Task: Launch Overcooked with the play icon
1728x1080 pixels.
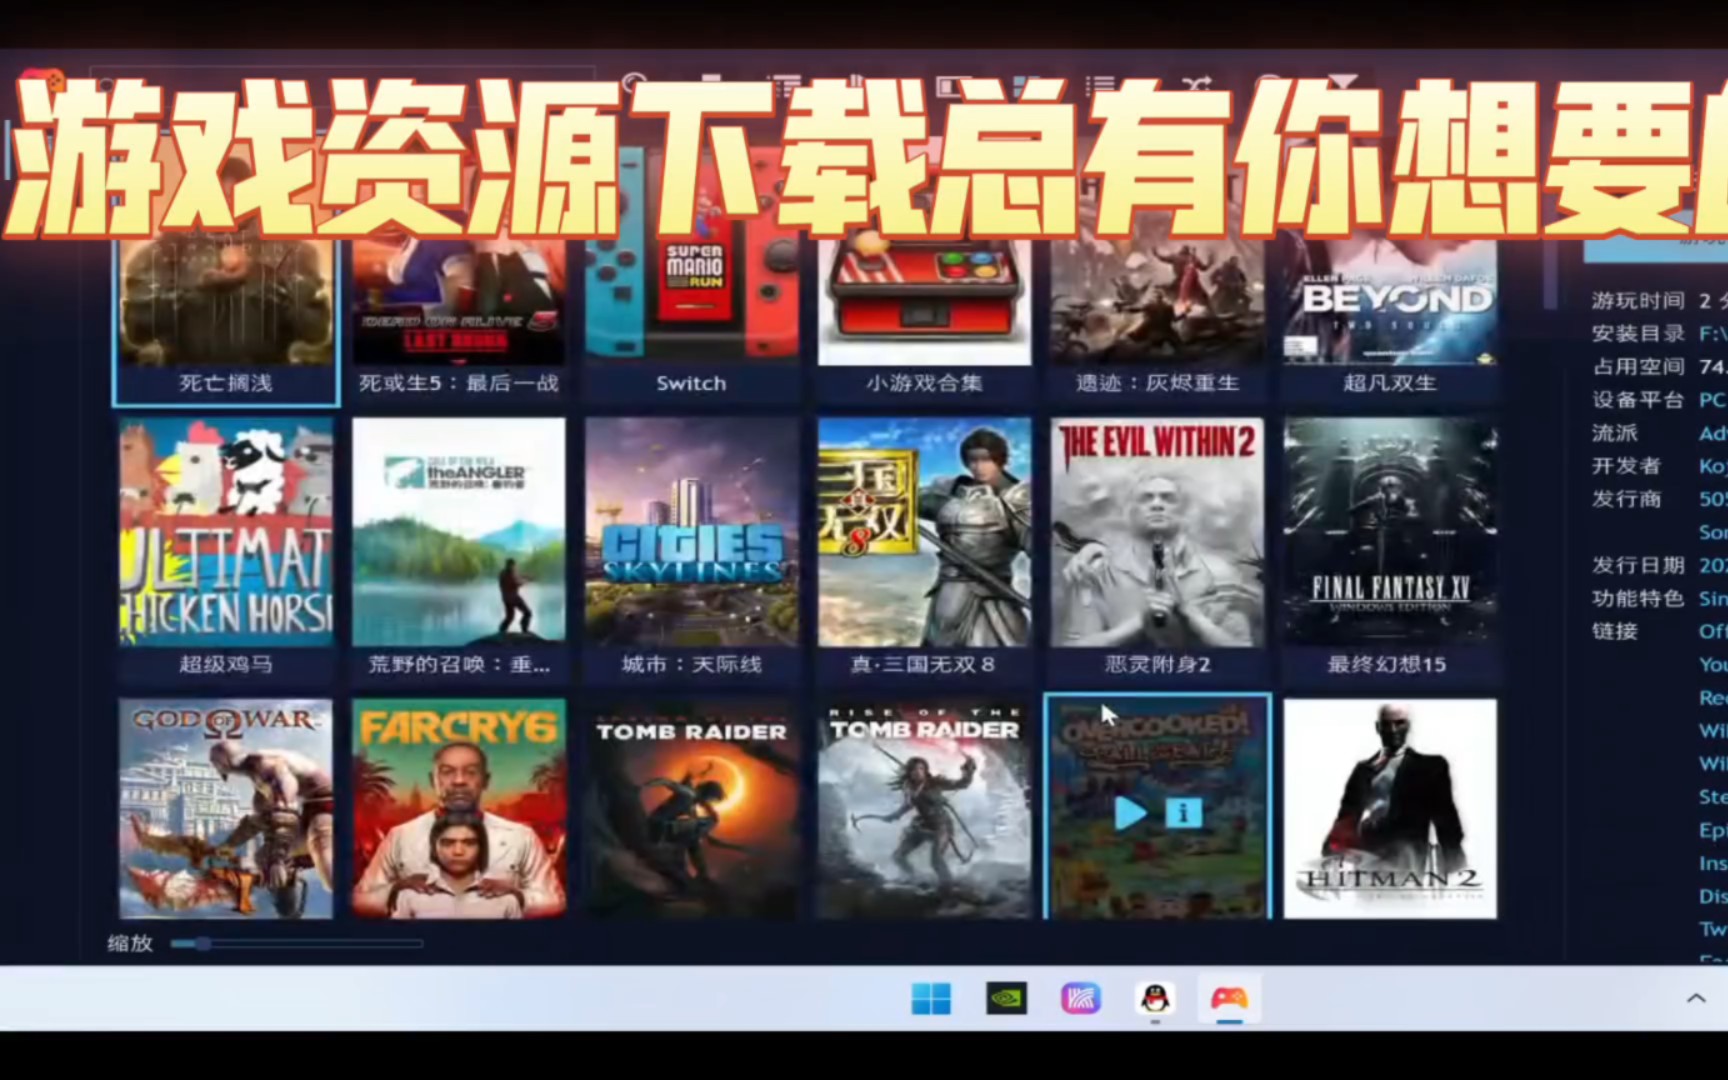Action: tap(1131, 813)
